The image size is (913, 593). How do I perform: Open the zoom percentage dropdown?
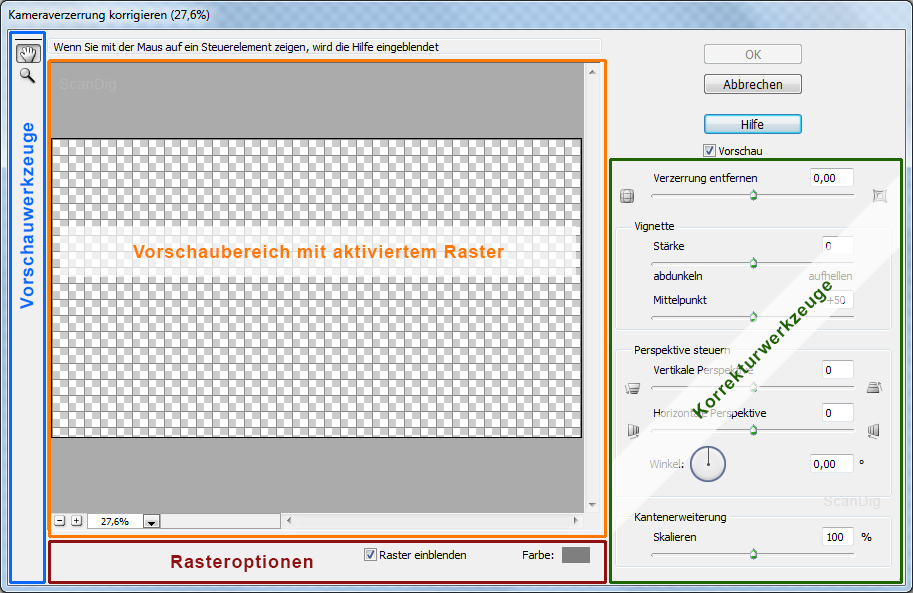click(152, 522)
